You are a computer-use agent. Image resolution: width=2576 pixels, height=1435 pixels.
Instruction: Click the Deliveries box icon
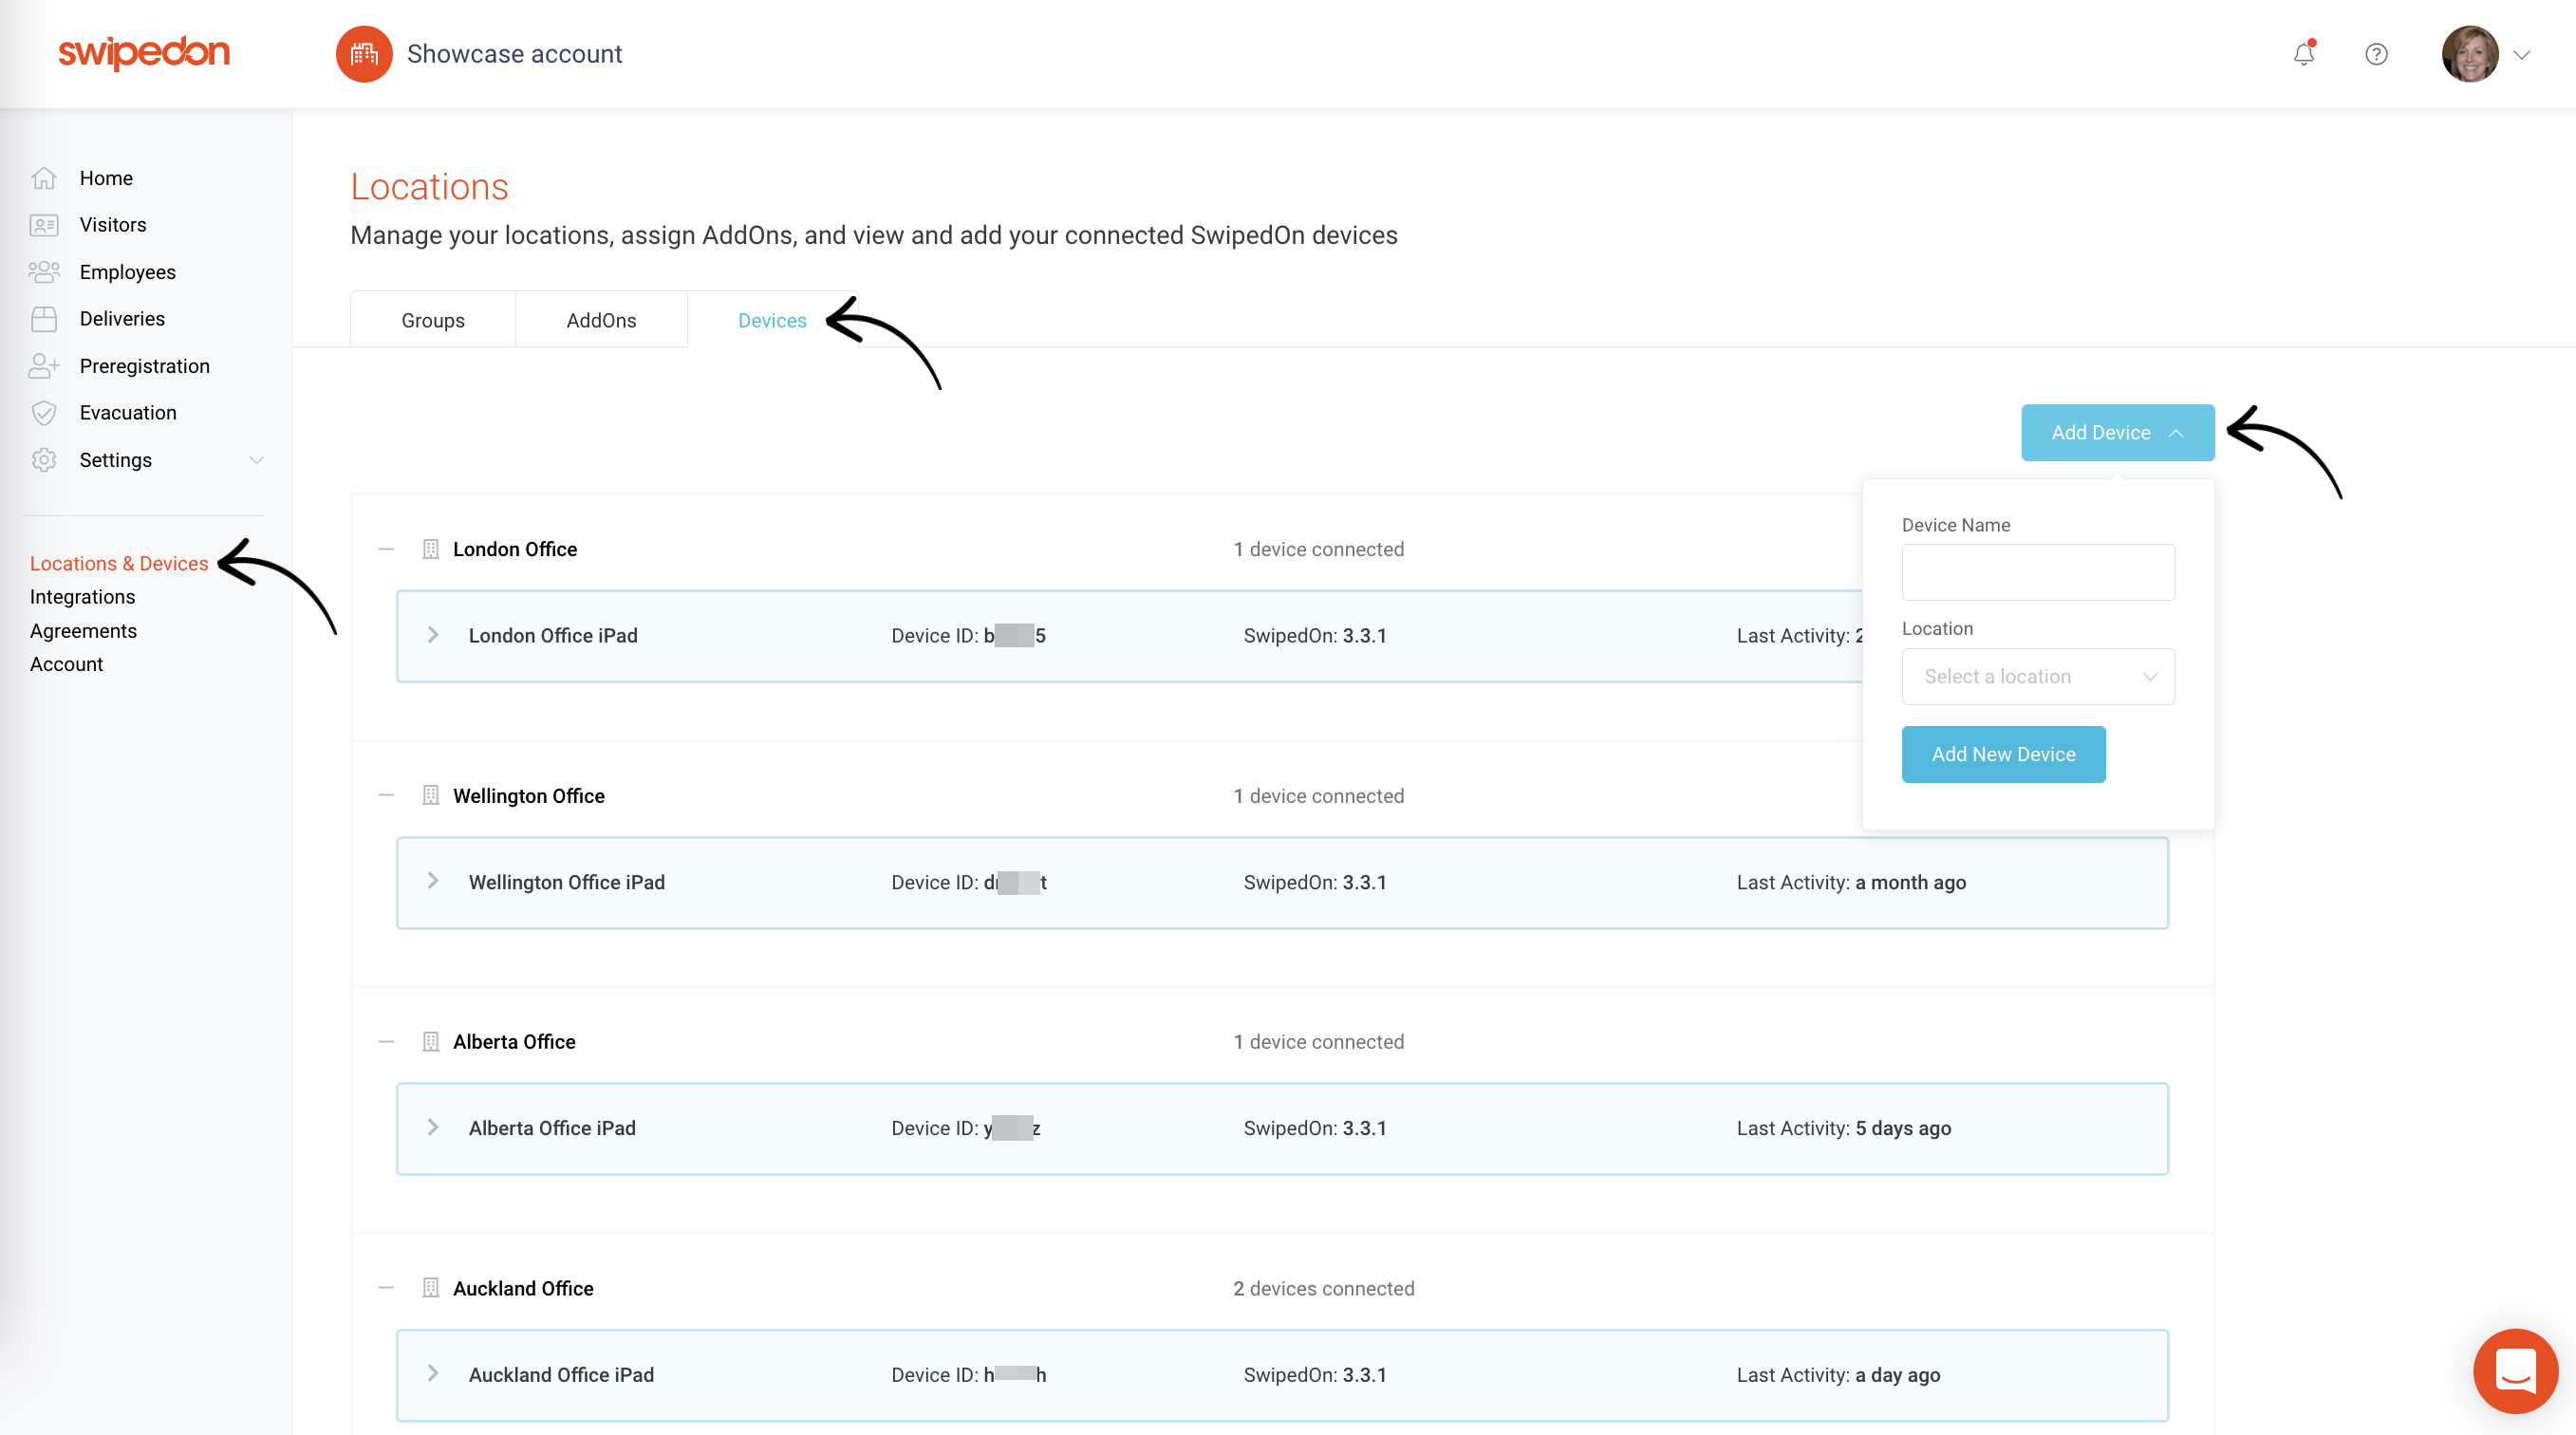[45, 318]
